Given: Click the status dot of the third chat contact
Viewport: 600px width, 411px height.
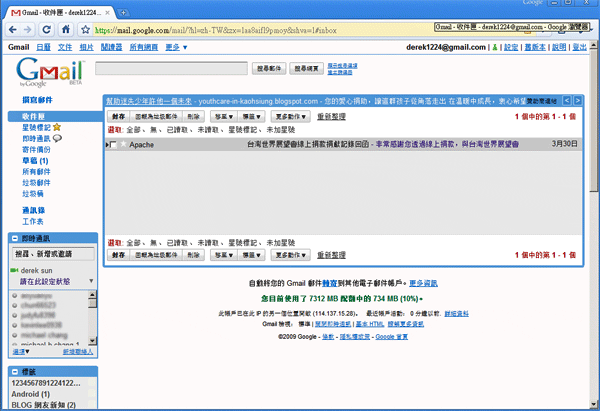Looking at the screenshot, I should [x=15, y=315].
